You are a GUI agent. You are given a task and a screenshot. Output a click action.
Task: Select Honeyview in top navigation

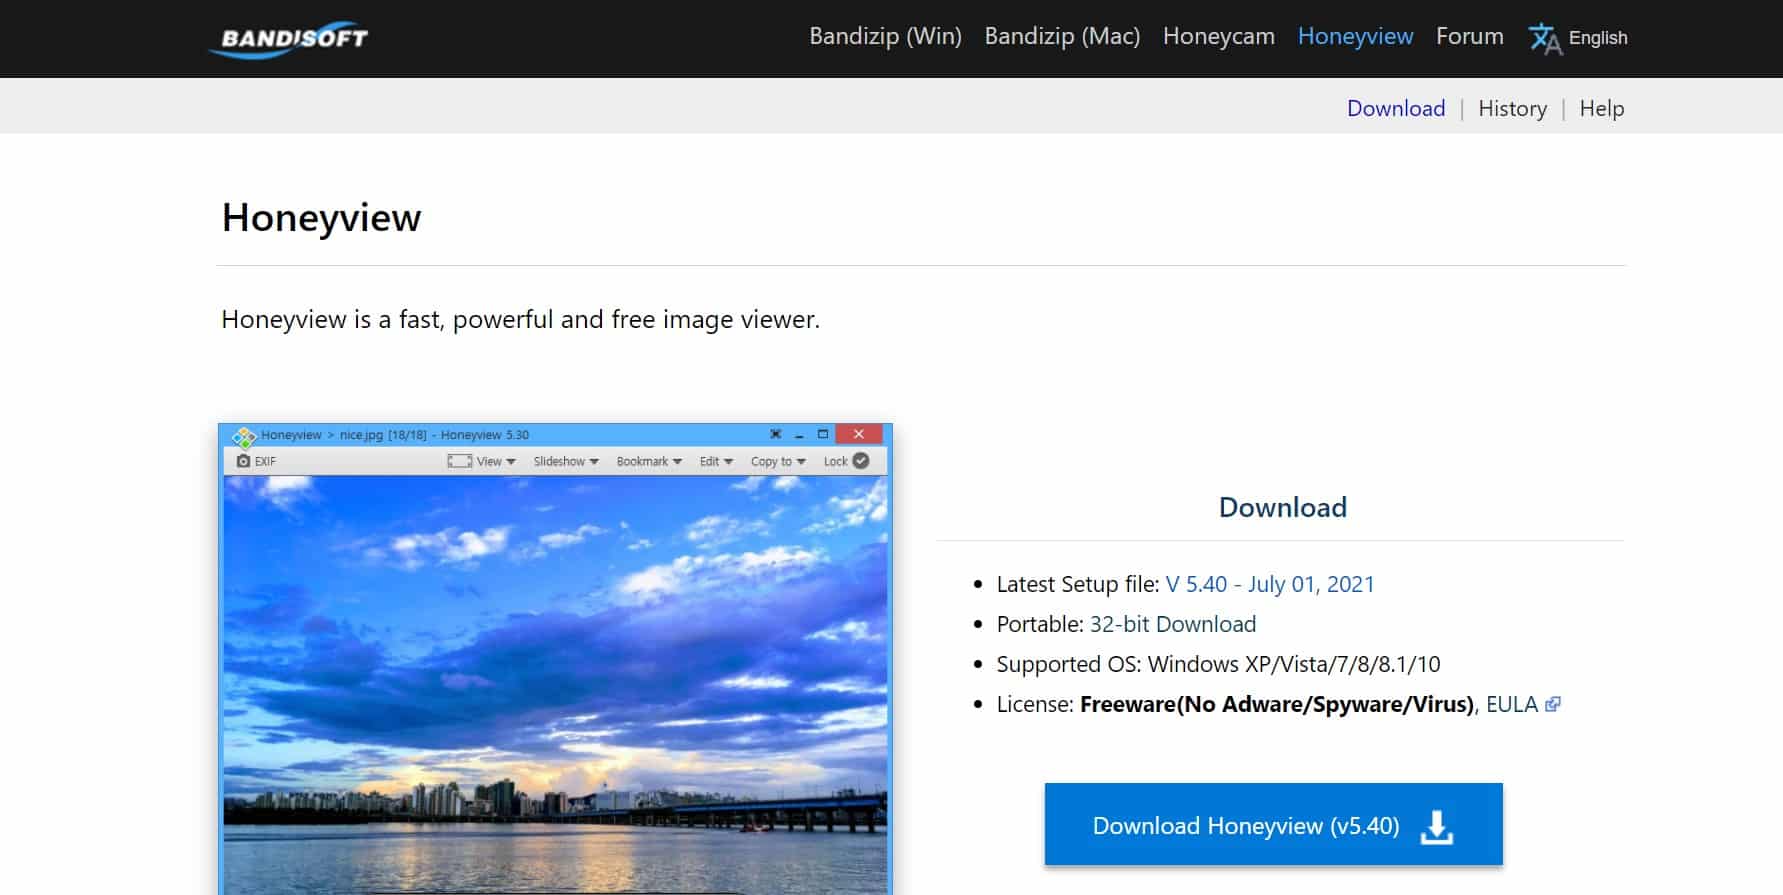coord(1355,37)
